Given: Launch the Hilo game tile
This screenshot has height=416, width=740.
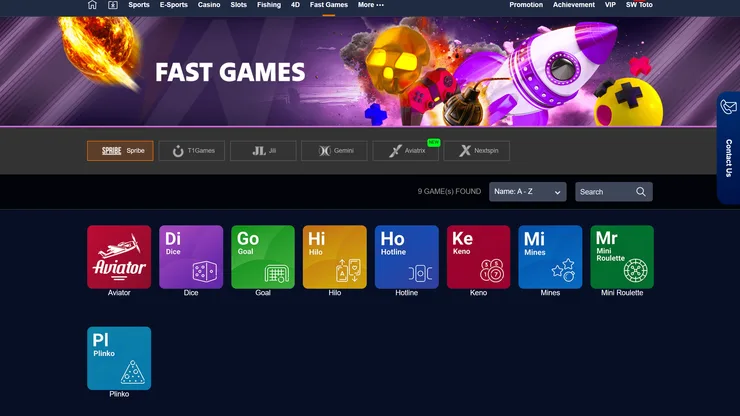Looking at the screenshot, I should 335,257.
